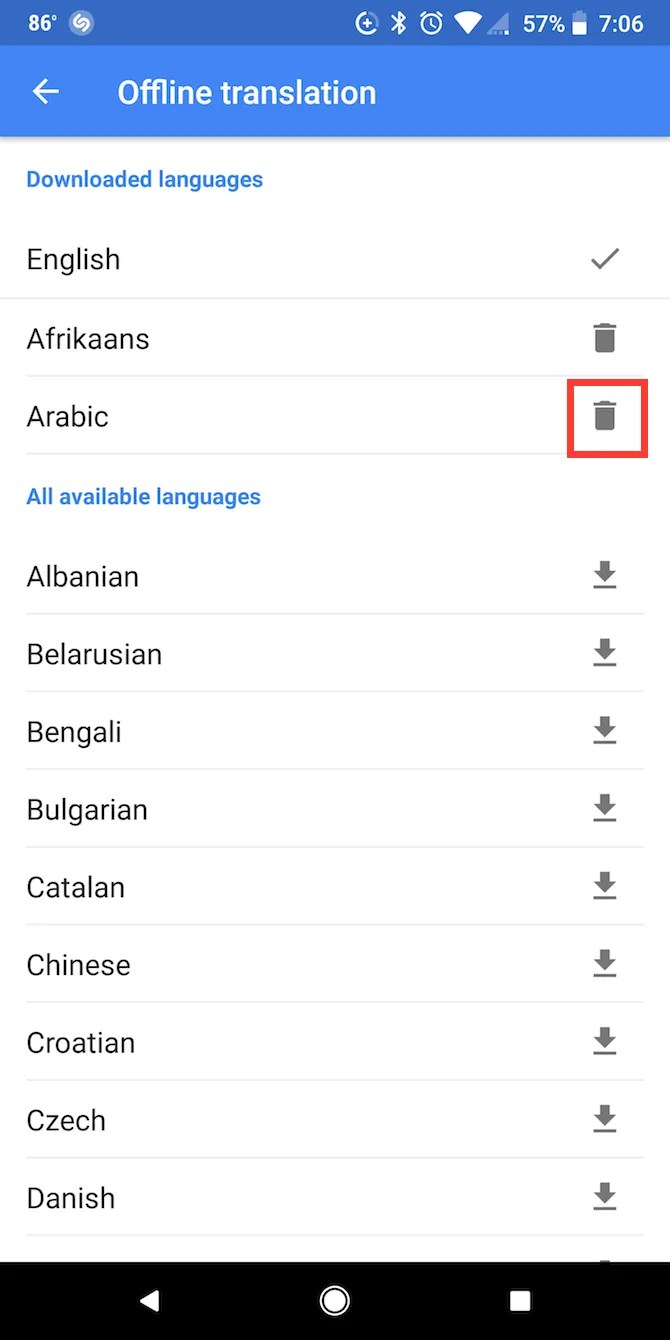
Task: Select the Albanian language row
Action: point(82,576)
